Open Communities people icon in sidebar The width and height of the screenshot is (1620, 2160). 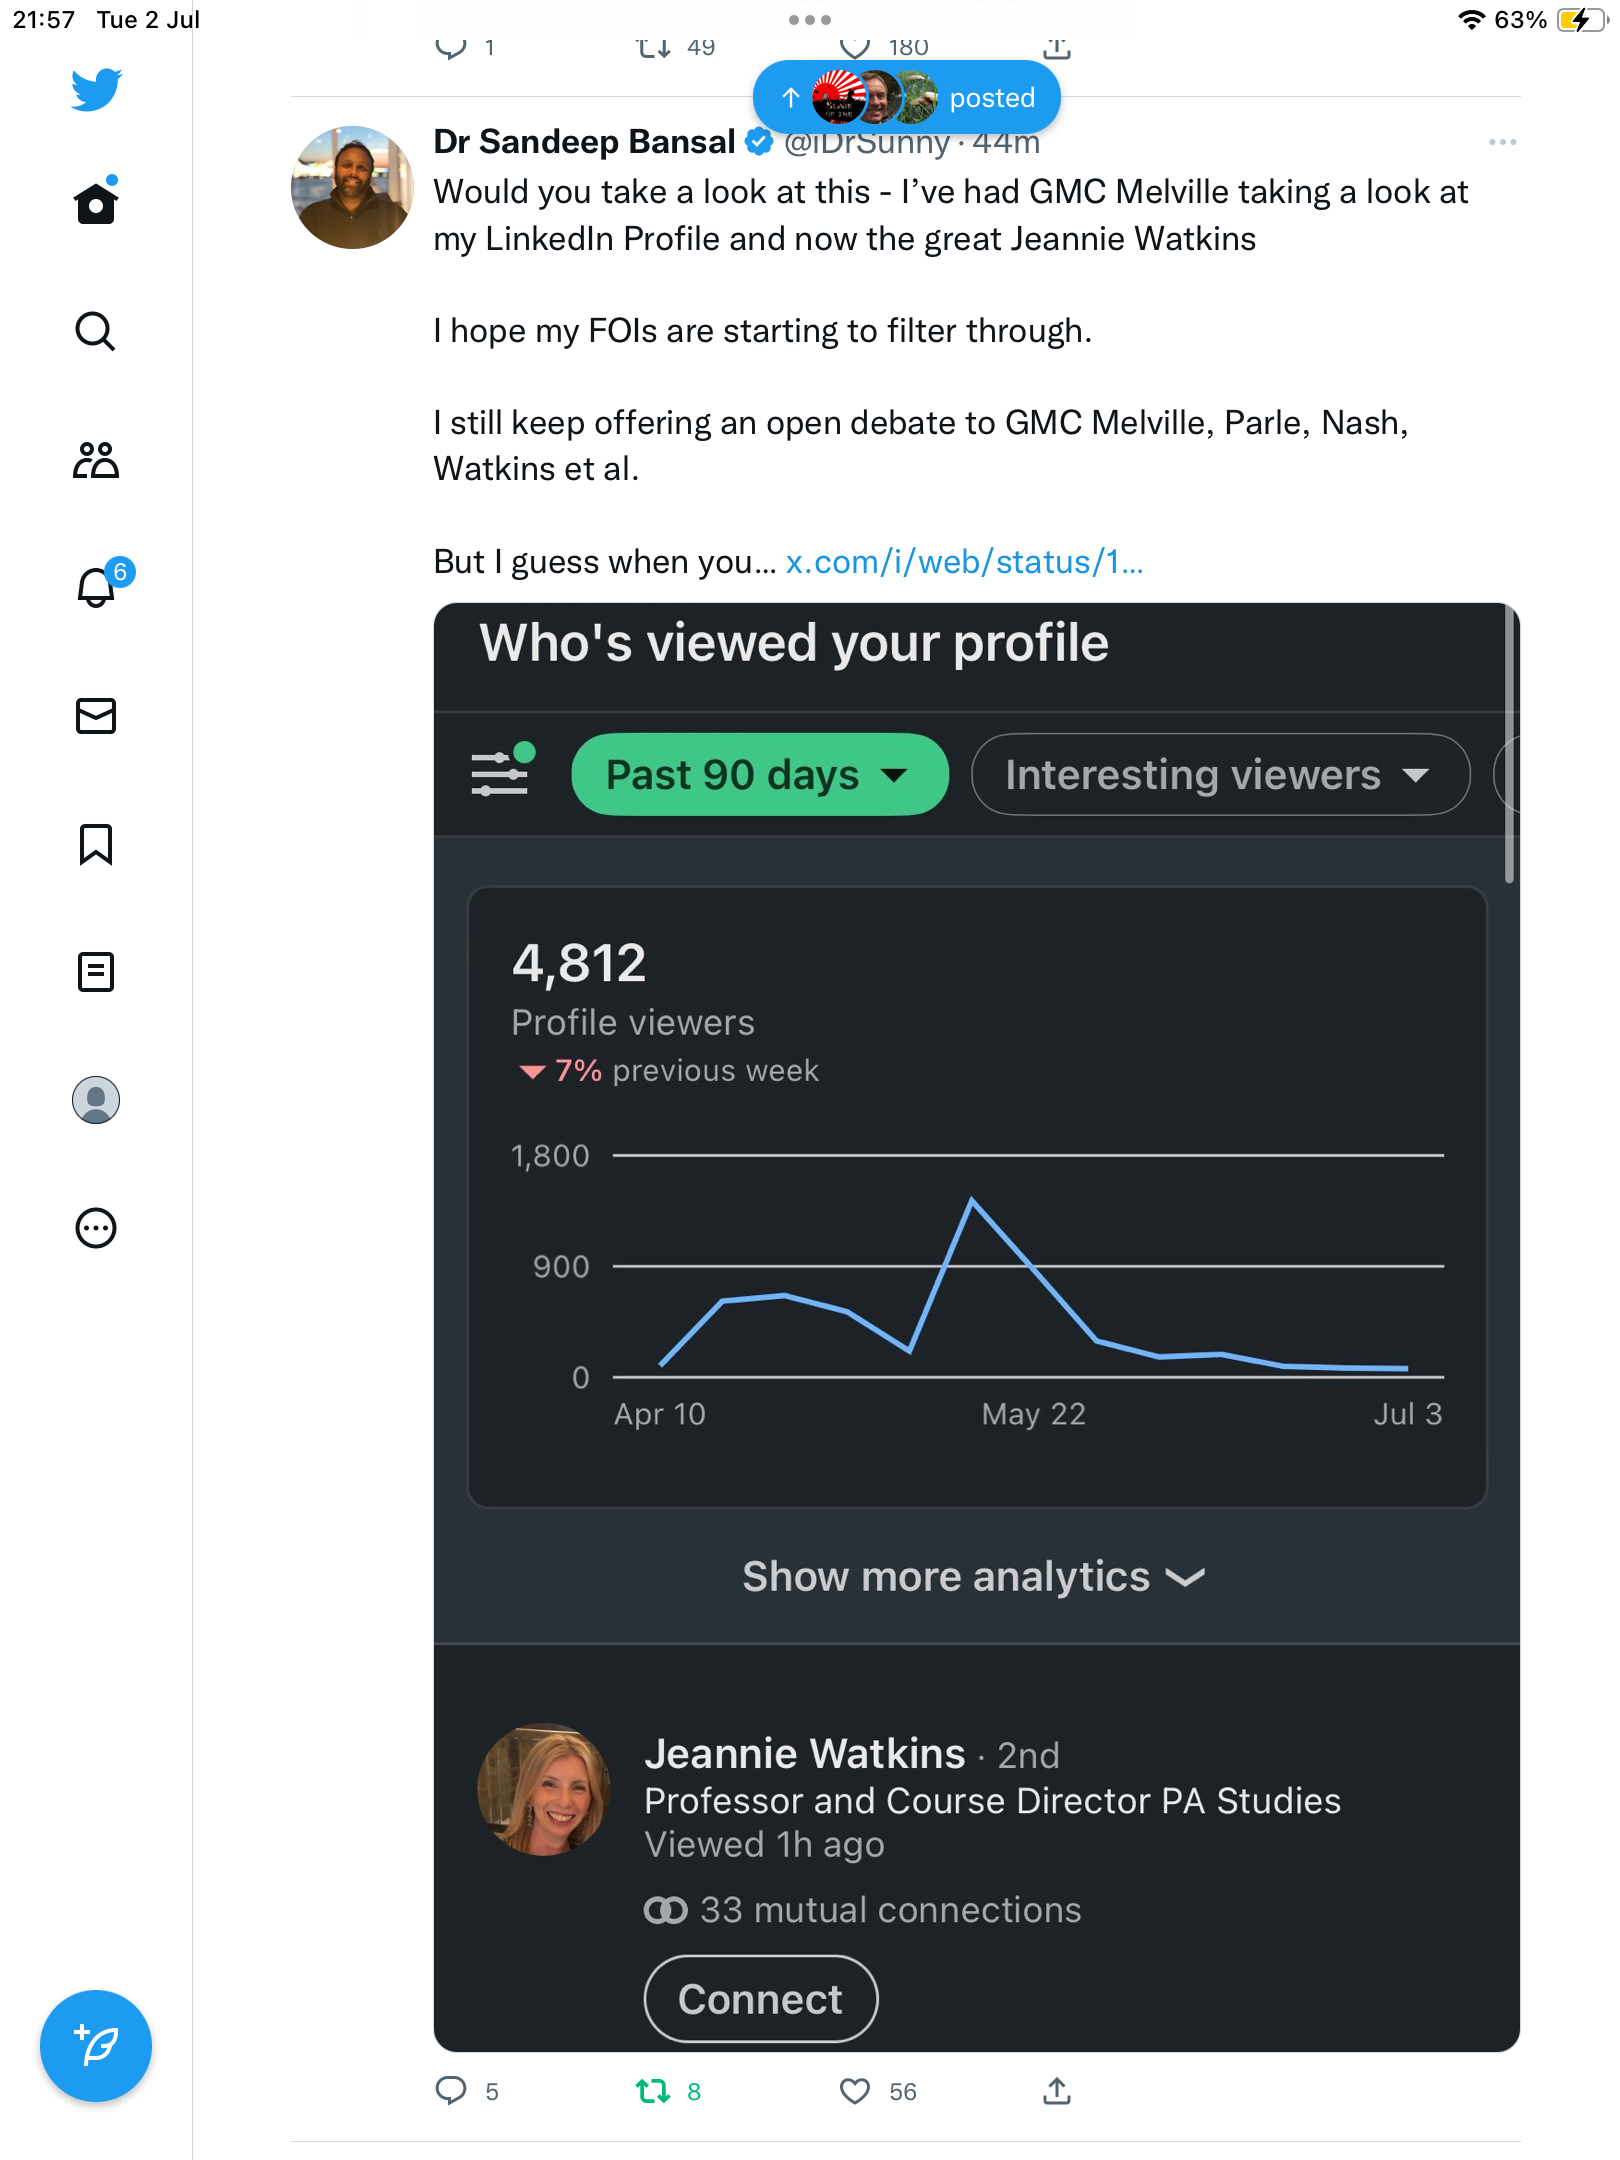pyautogui.click(x=96, y=460)
